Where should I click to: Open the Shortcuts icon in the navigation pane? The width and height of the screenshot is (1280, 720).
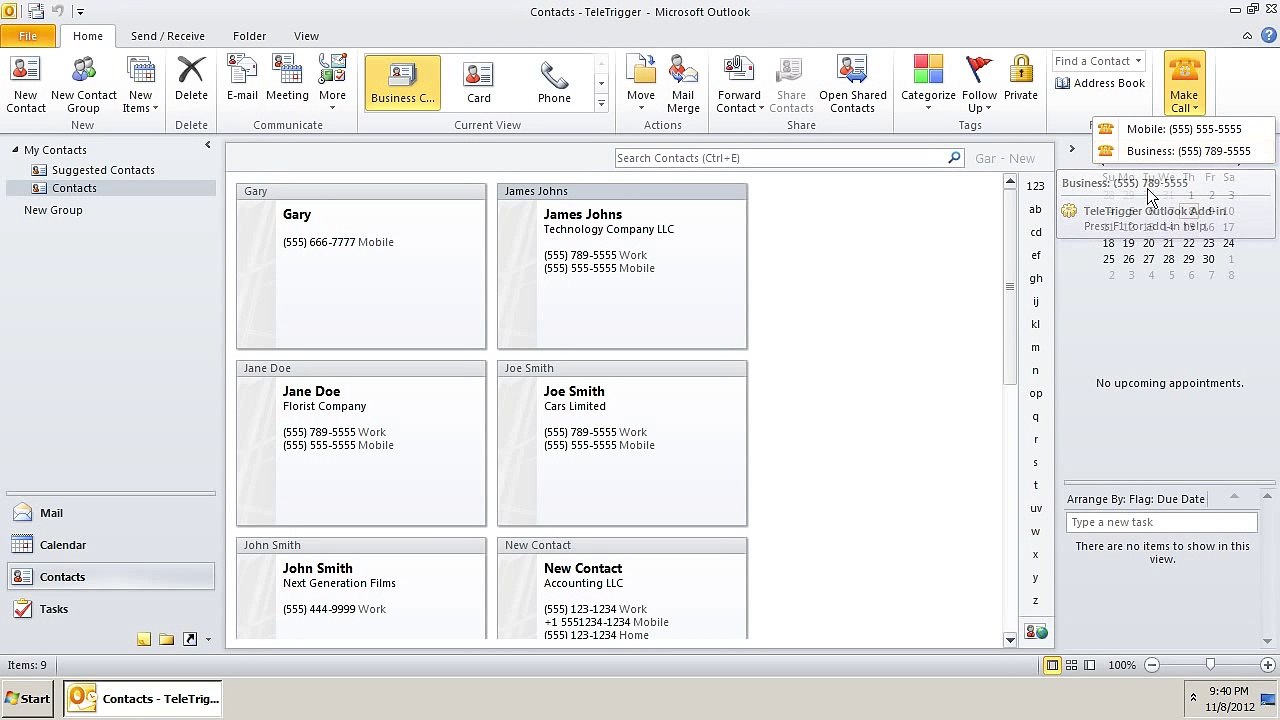190,639
